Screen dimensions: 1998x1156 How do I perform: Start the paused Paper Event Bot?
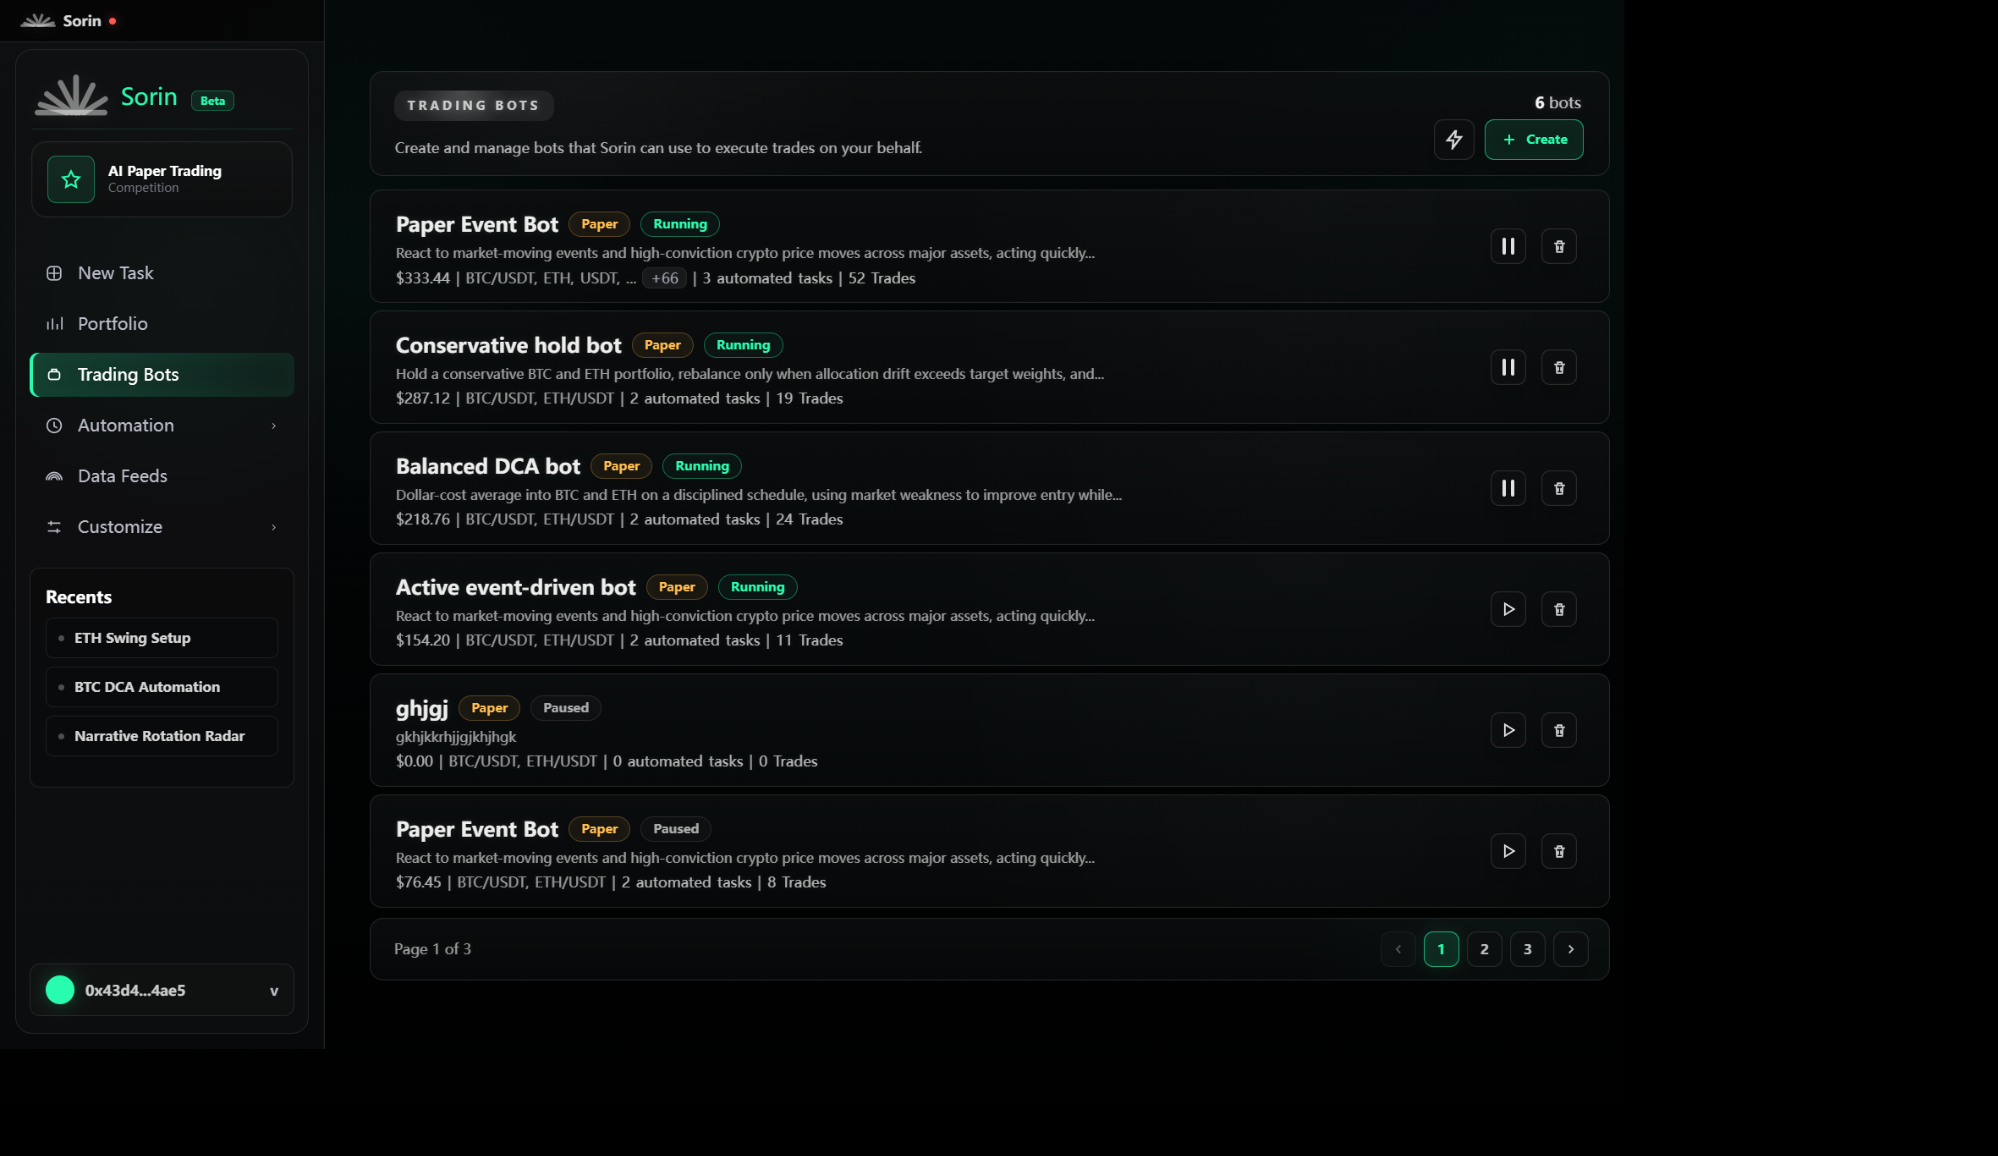click(1508, 851)
